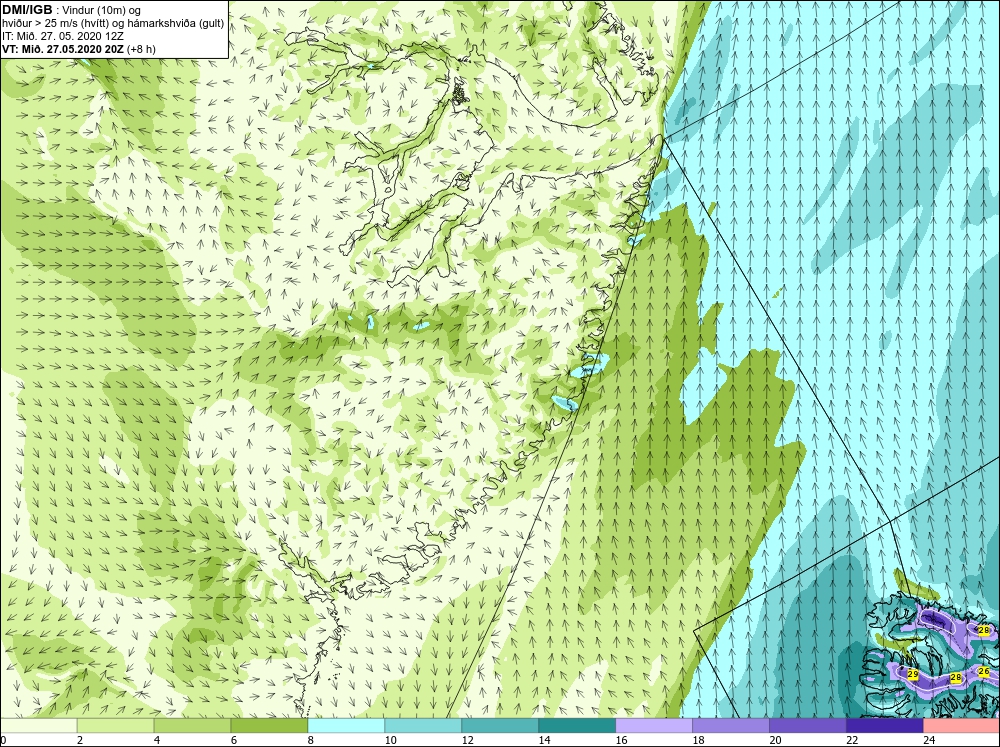Click the uppermost yellow 28 gust label

tap(983, 630)
